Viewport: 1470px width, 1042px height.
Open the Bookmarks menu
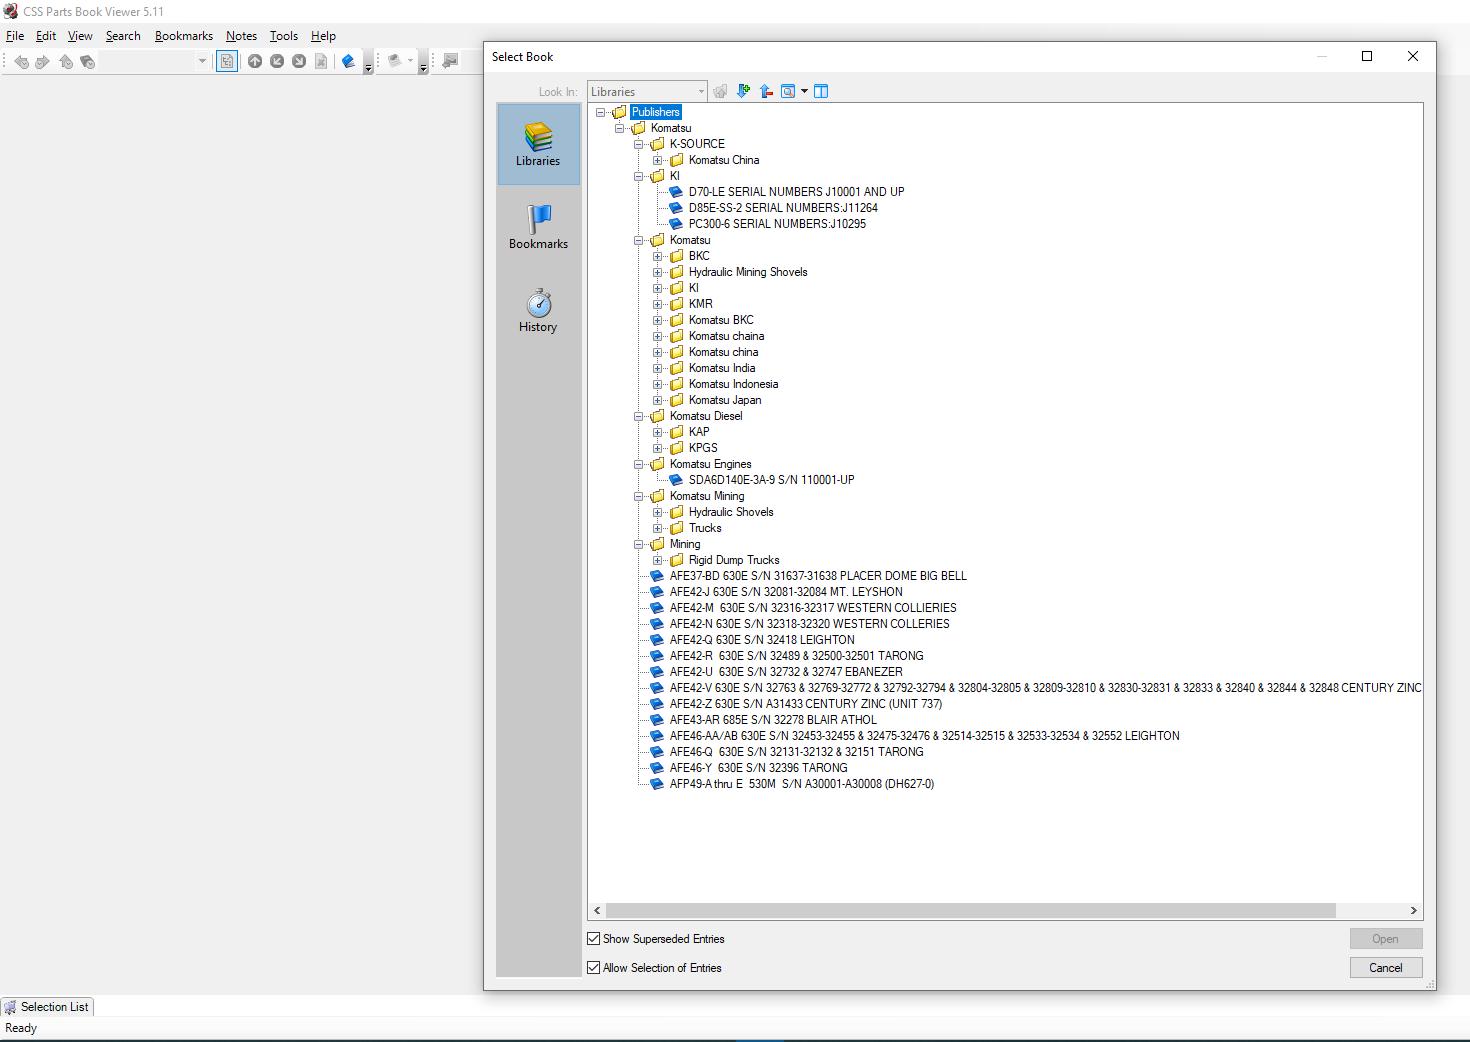[x=184, y=36]
